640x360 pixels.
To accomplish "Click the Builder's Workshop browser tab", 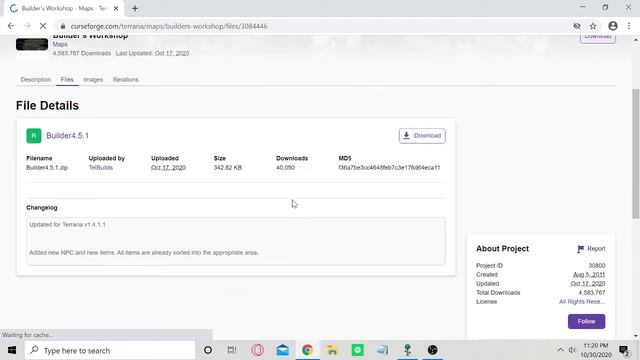I will [x=64, y=8].
